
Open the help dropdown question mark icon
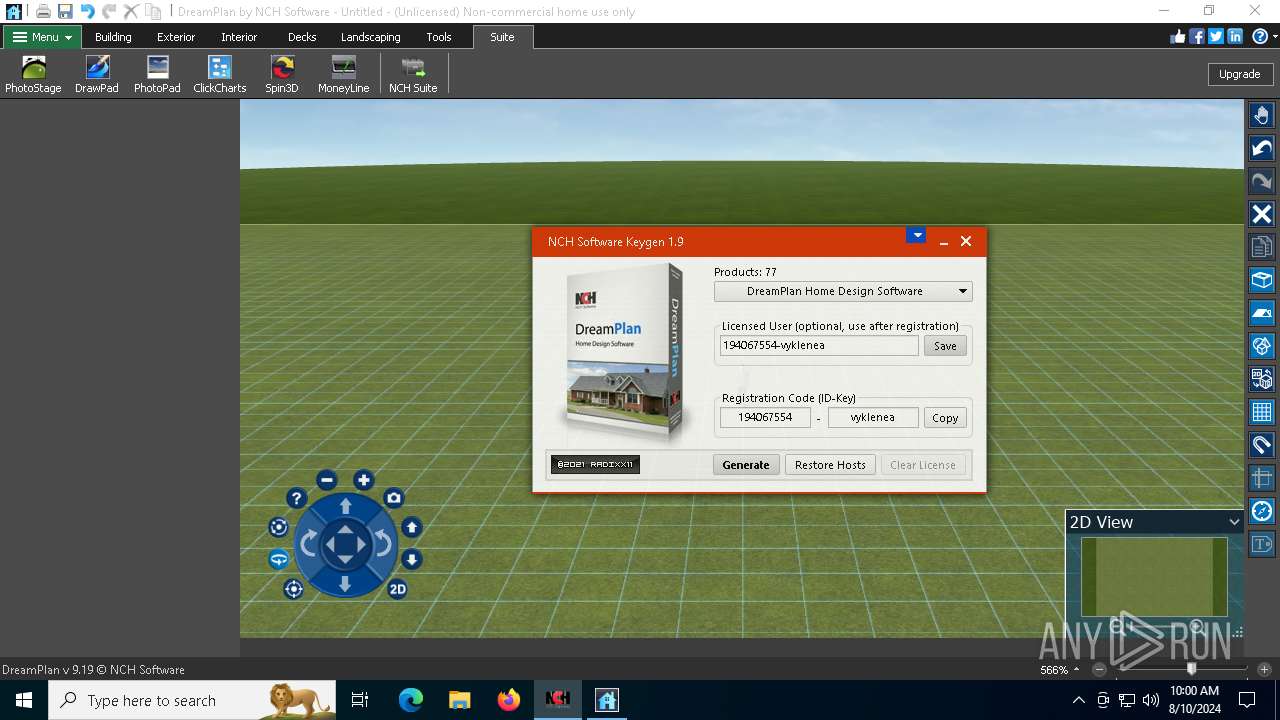click(x=1264, y=36)
